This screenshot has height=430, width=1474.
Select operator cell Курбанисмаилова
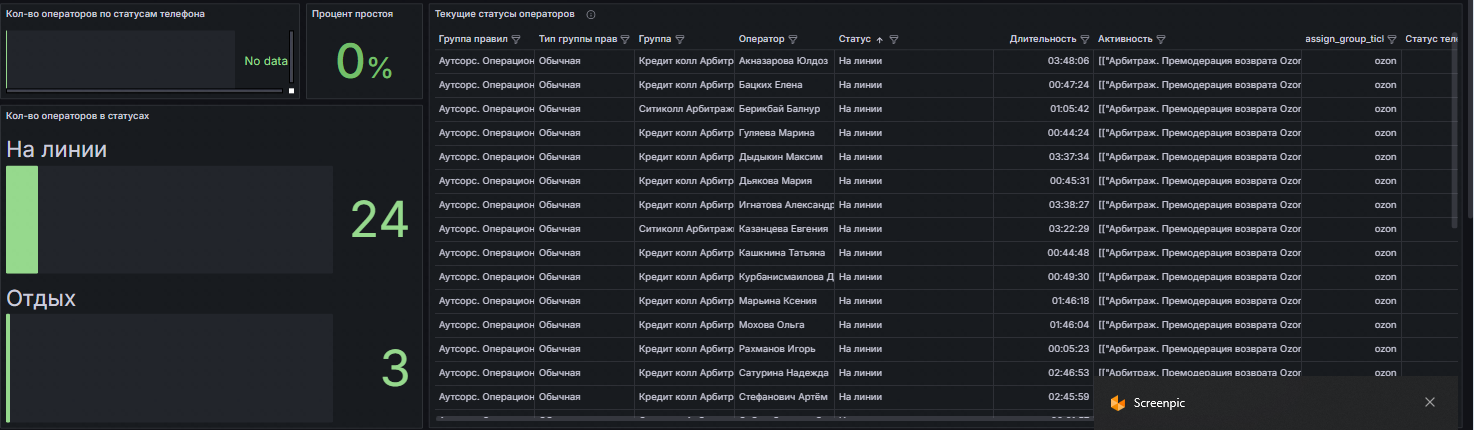coord(784,277)
